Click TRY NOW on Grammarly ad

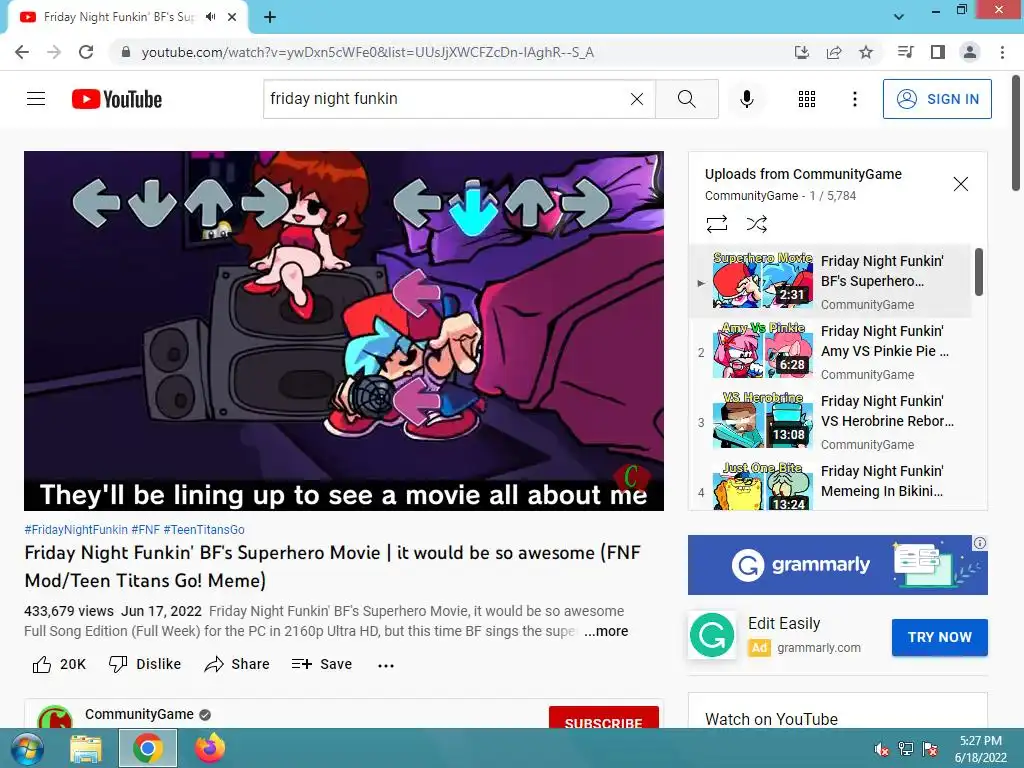pyautogui.click(x=939, y=637)
